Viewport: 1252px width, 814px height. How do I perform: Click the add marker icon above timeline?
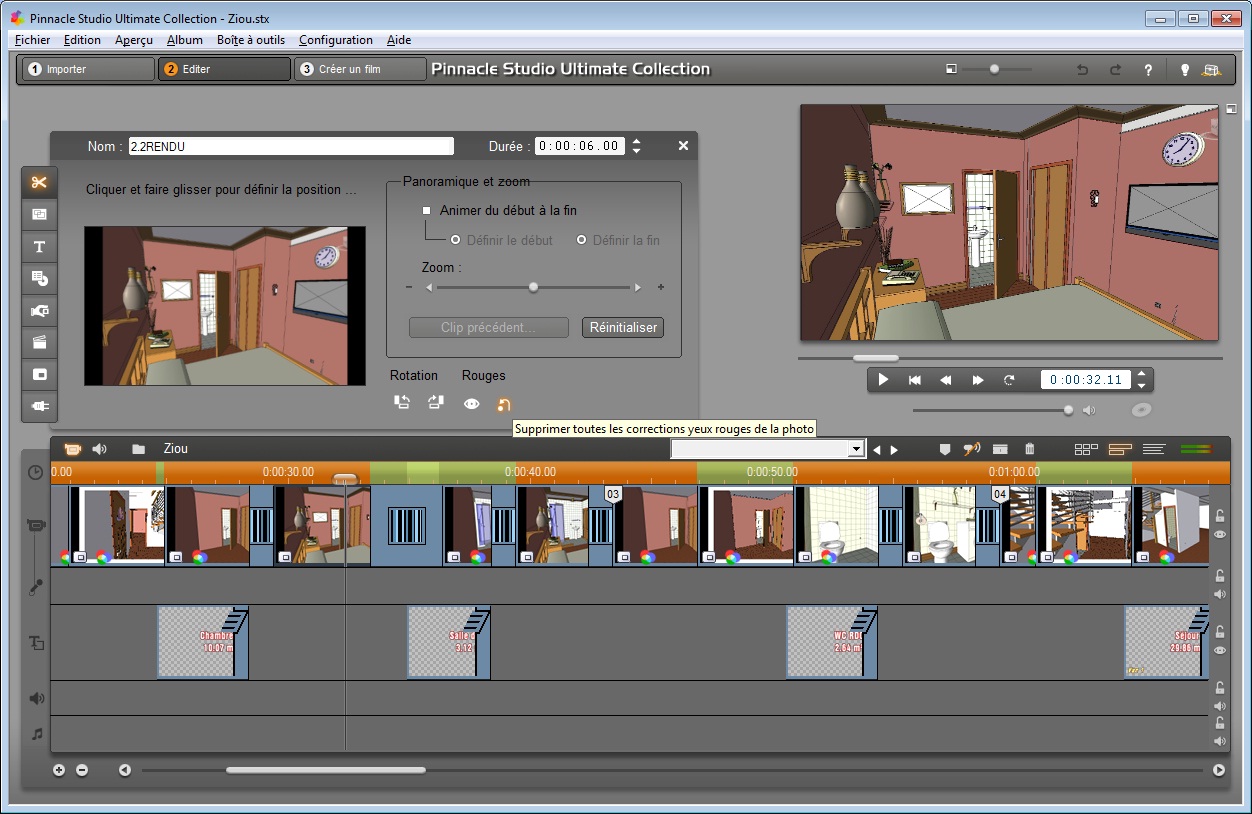(944, 450)
